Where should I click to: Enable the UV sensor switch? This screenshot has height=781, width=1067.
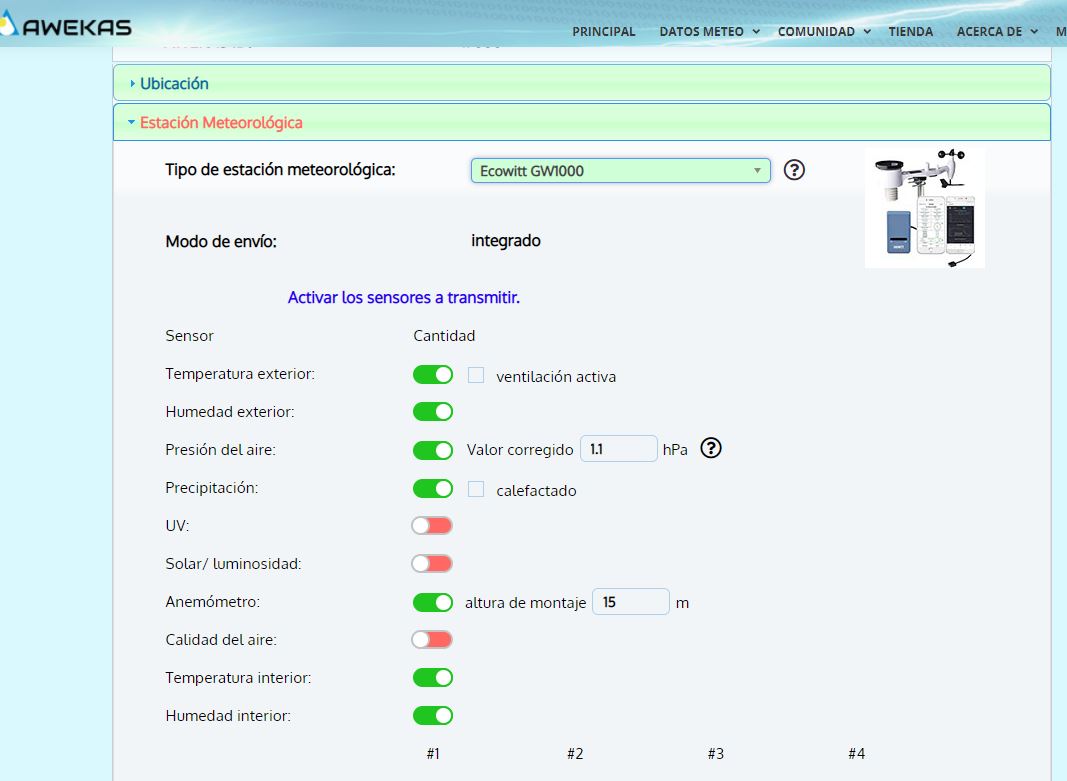(x=432, y=525)
